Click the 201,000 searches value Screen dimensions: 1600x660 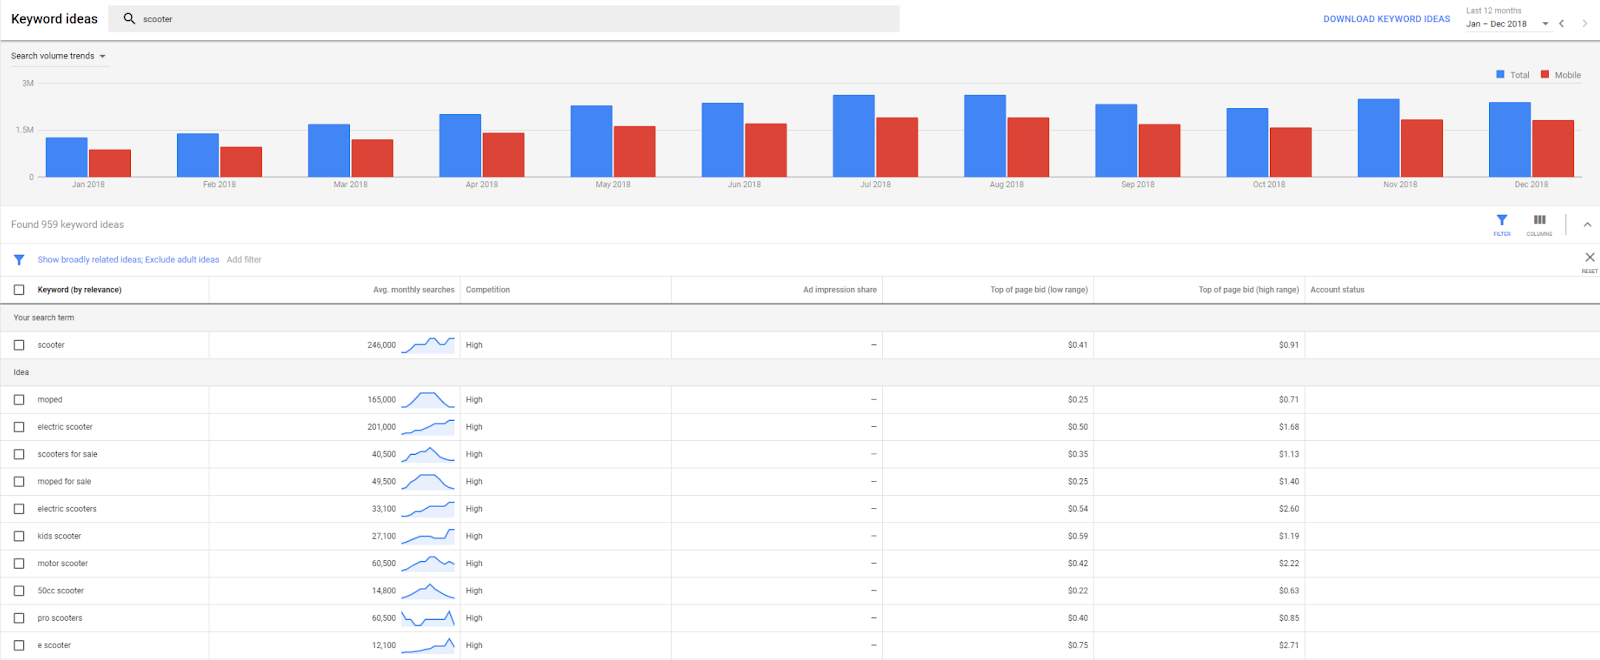381,427
